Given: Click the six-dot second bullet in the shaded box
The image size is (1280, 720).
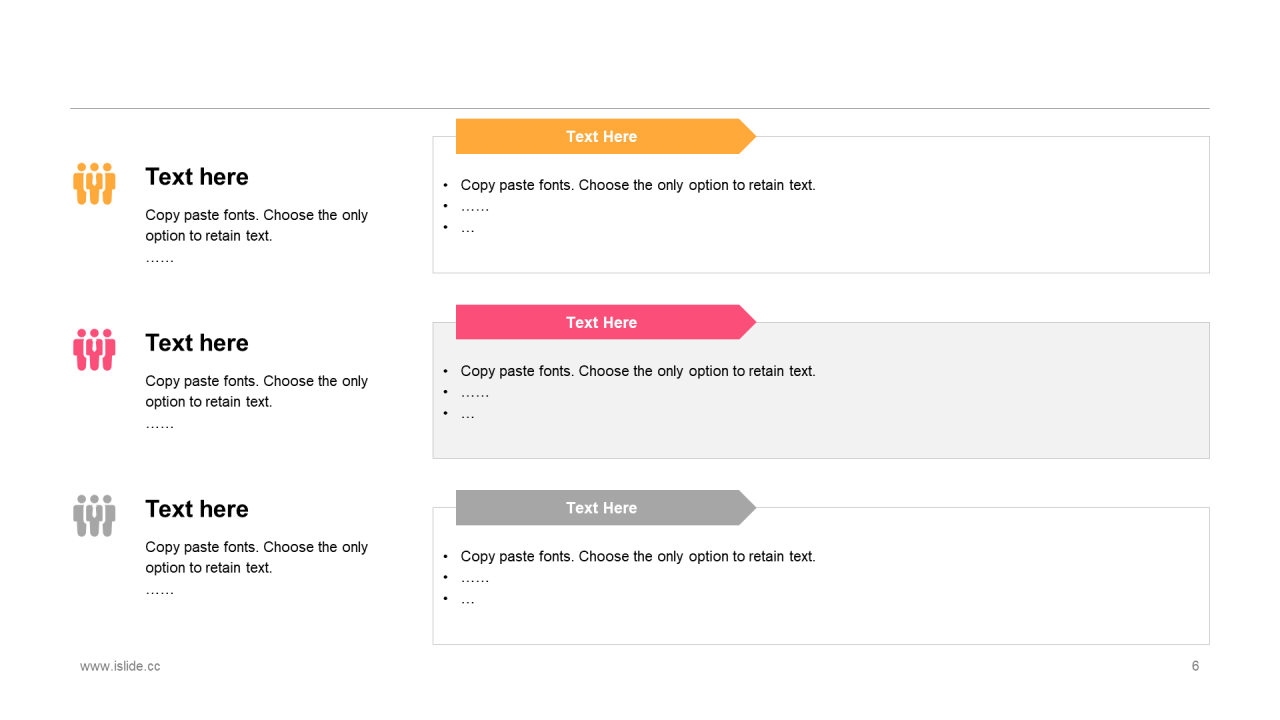Looking at the screenshot, I should click(x=475, y=393).
